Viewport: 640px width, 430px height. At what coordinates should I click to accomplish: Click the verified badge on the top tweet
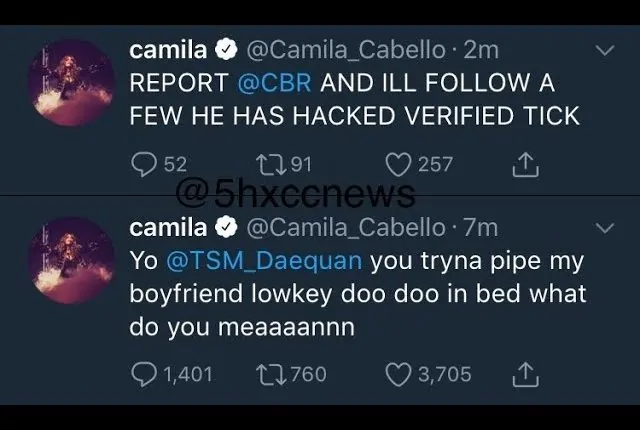[x=228, y=49]
